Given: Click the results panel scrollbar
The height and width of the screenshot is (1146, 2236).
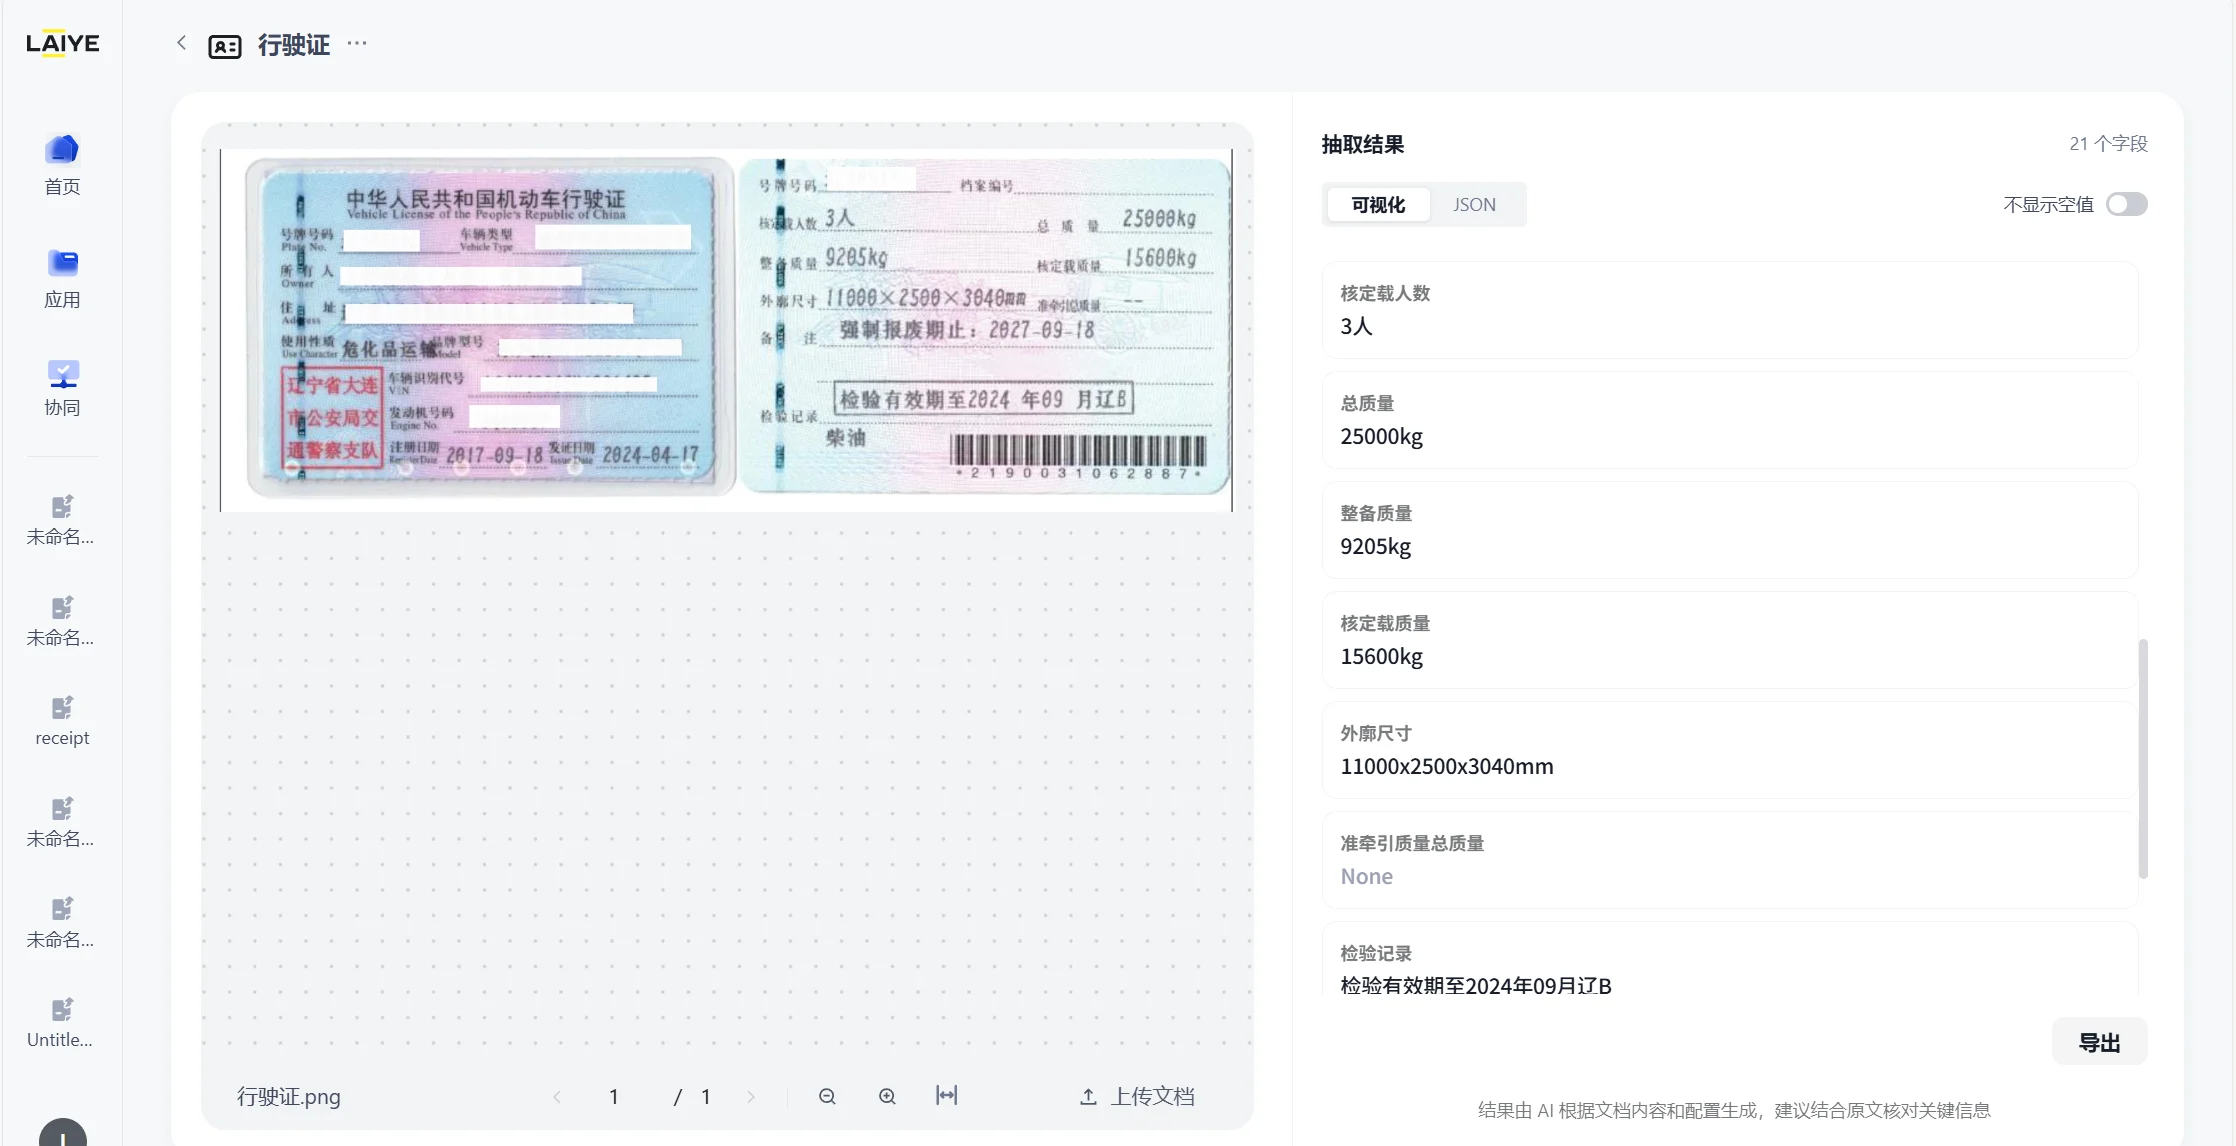Looking at the screenshot, I should tap(2142, 758).
